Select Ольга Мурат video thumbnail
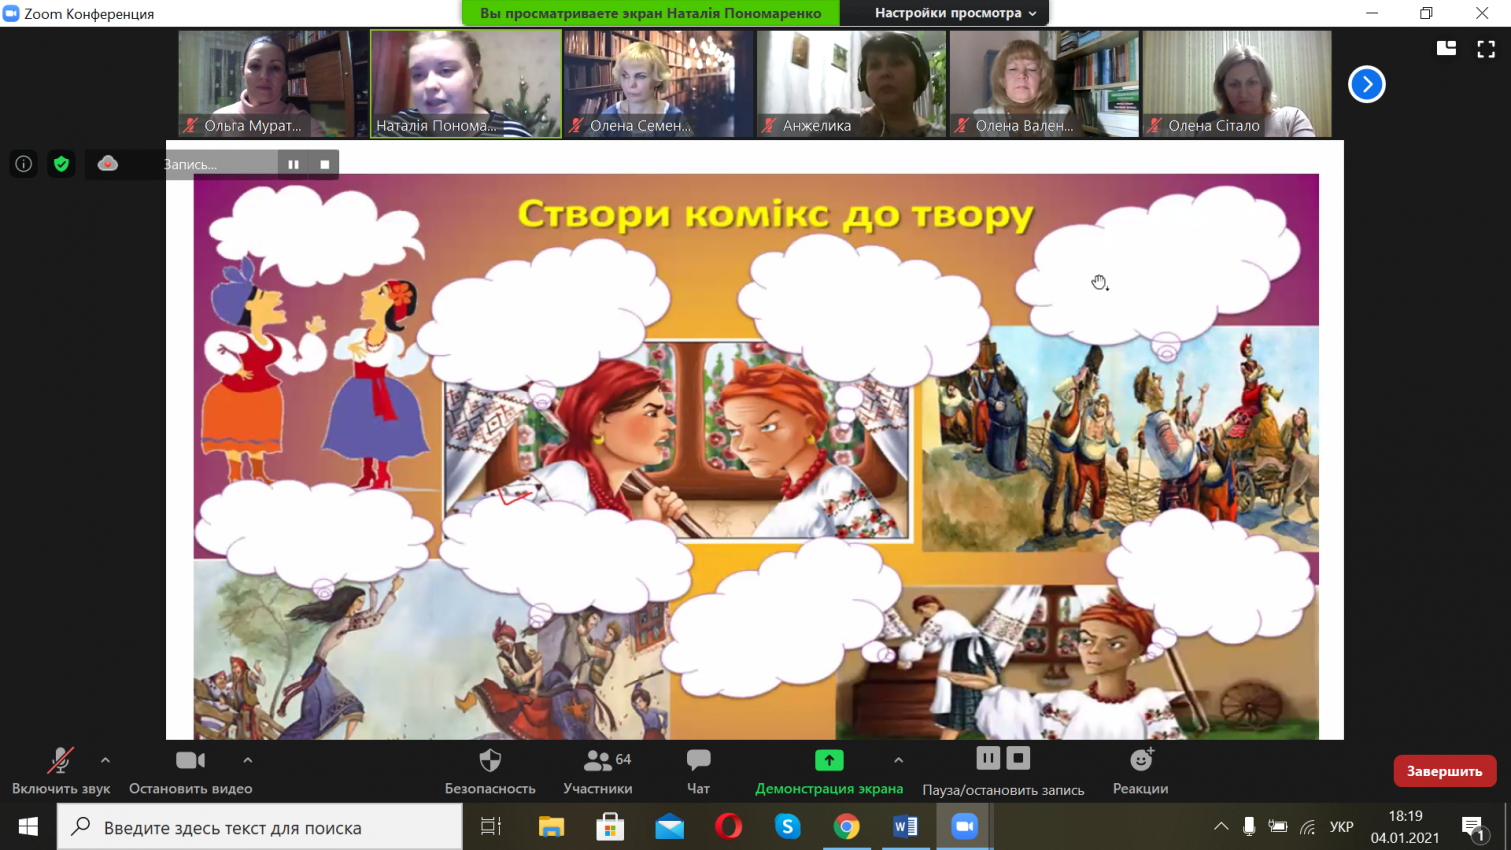The width and height of the screenshot is (1511, 850). click(273, 83)
